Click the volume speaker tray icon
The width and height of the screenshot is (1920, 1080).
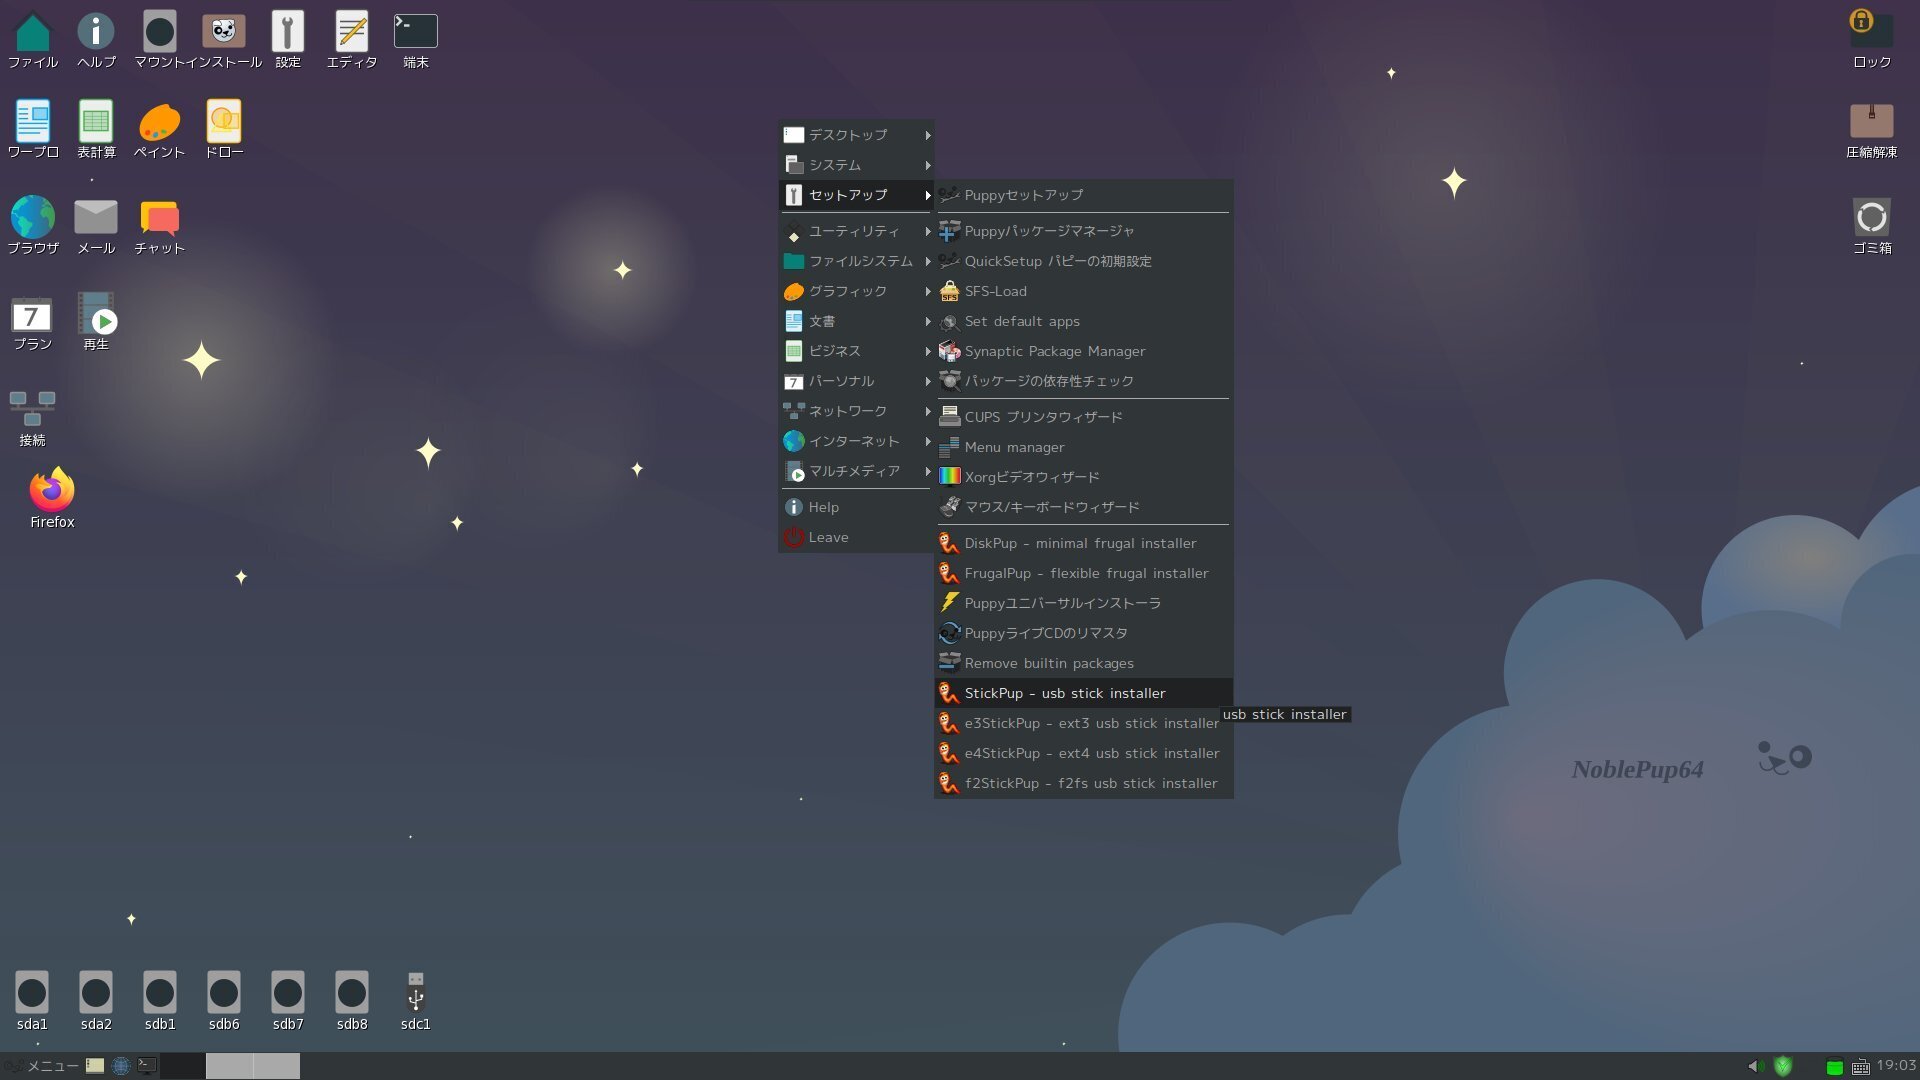1754,1066
